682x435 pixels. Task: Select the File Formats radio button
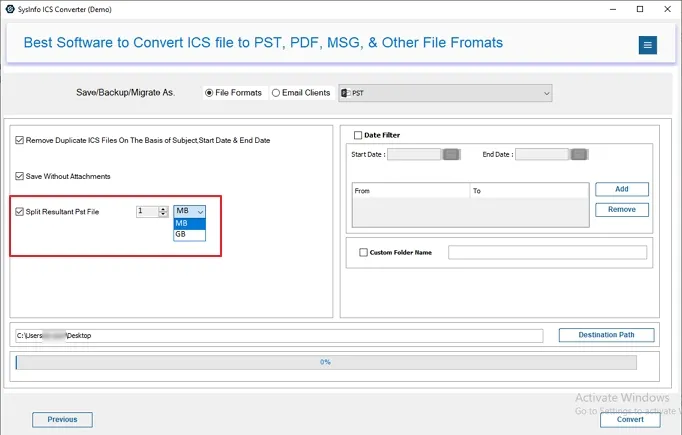pyautogui.click(x=209, y=93)
